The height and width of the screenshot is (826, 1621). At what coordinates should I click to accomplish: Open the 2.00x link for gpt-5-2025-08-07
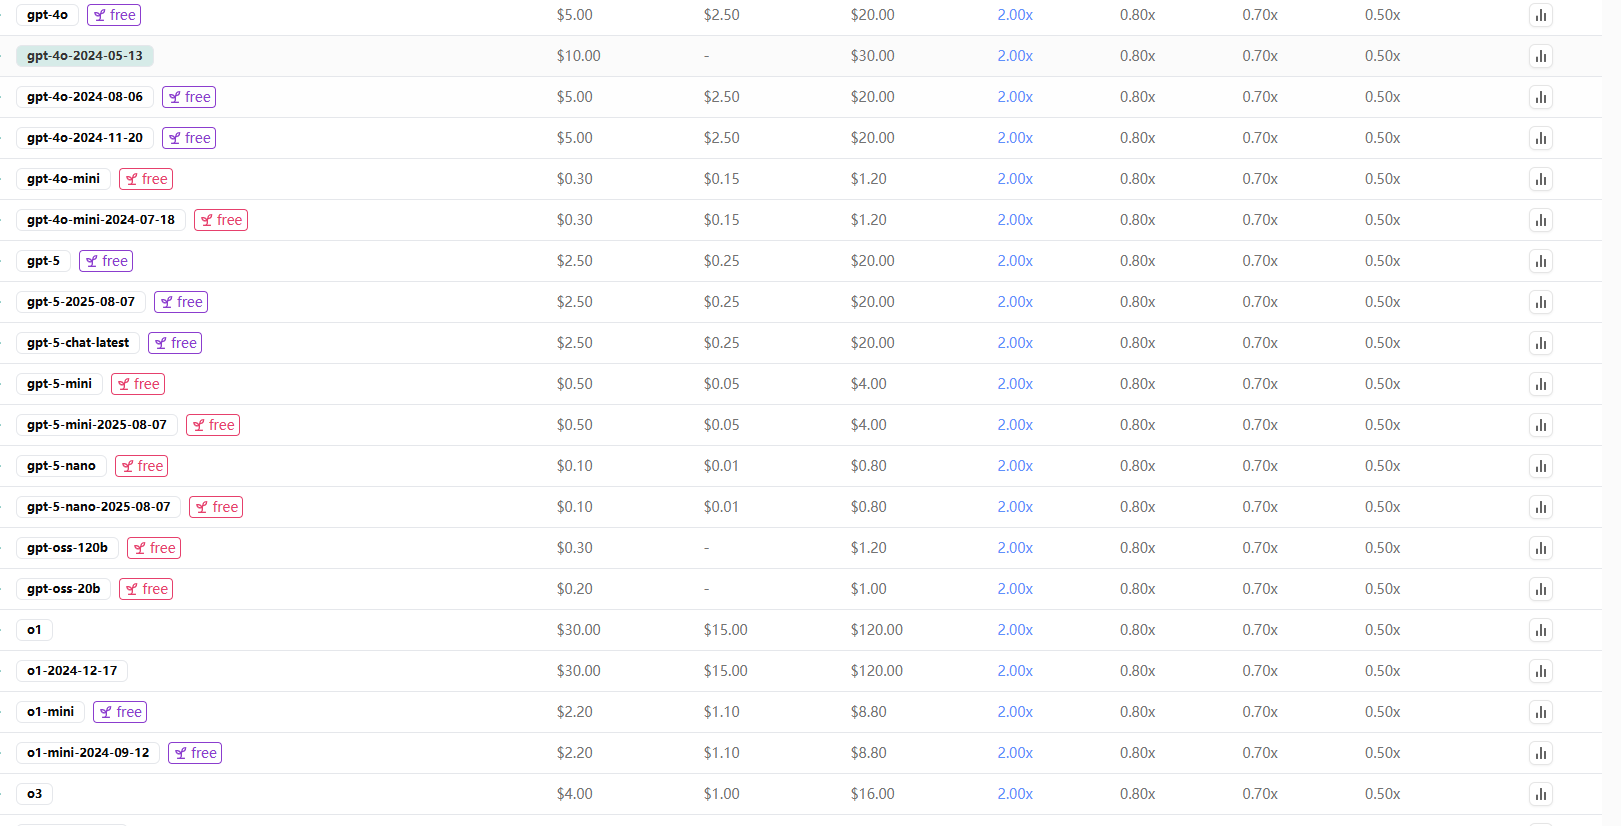1014,302
